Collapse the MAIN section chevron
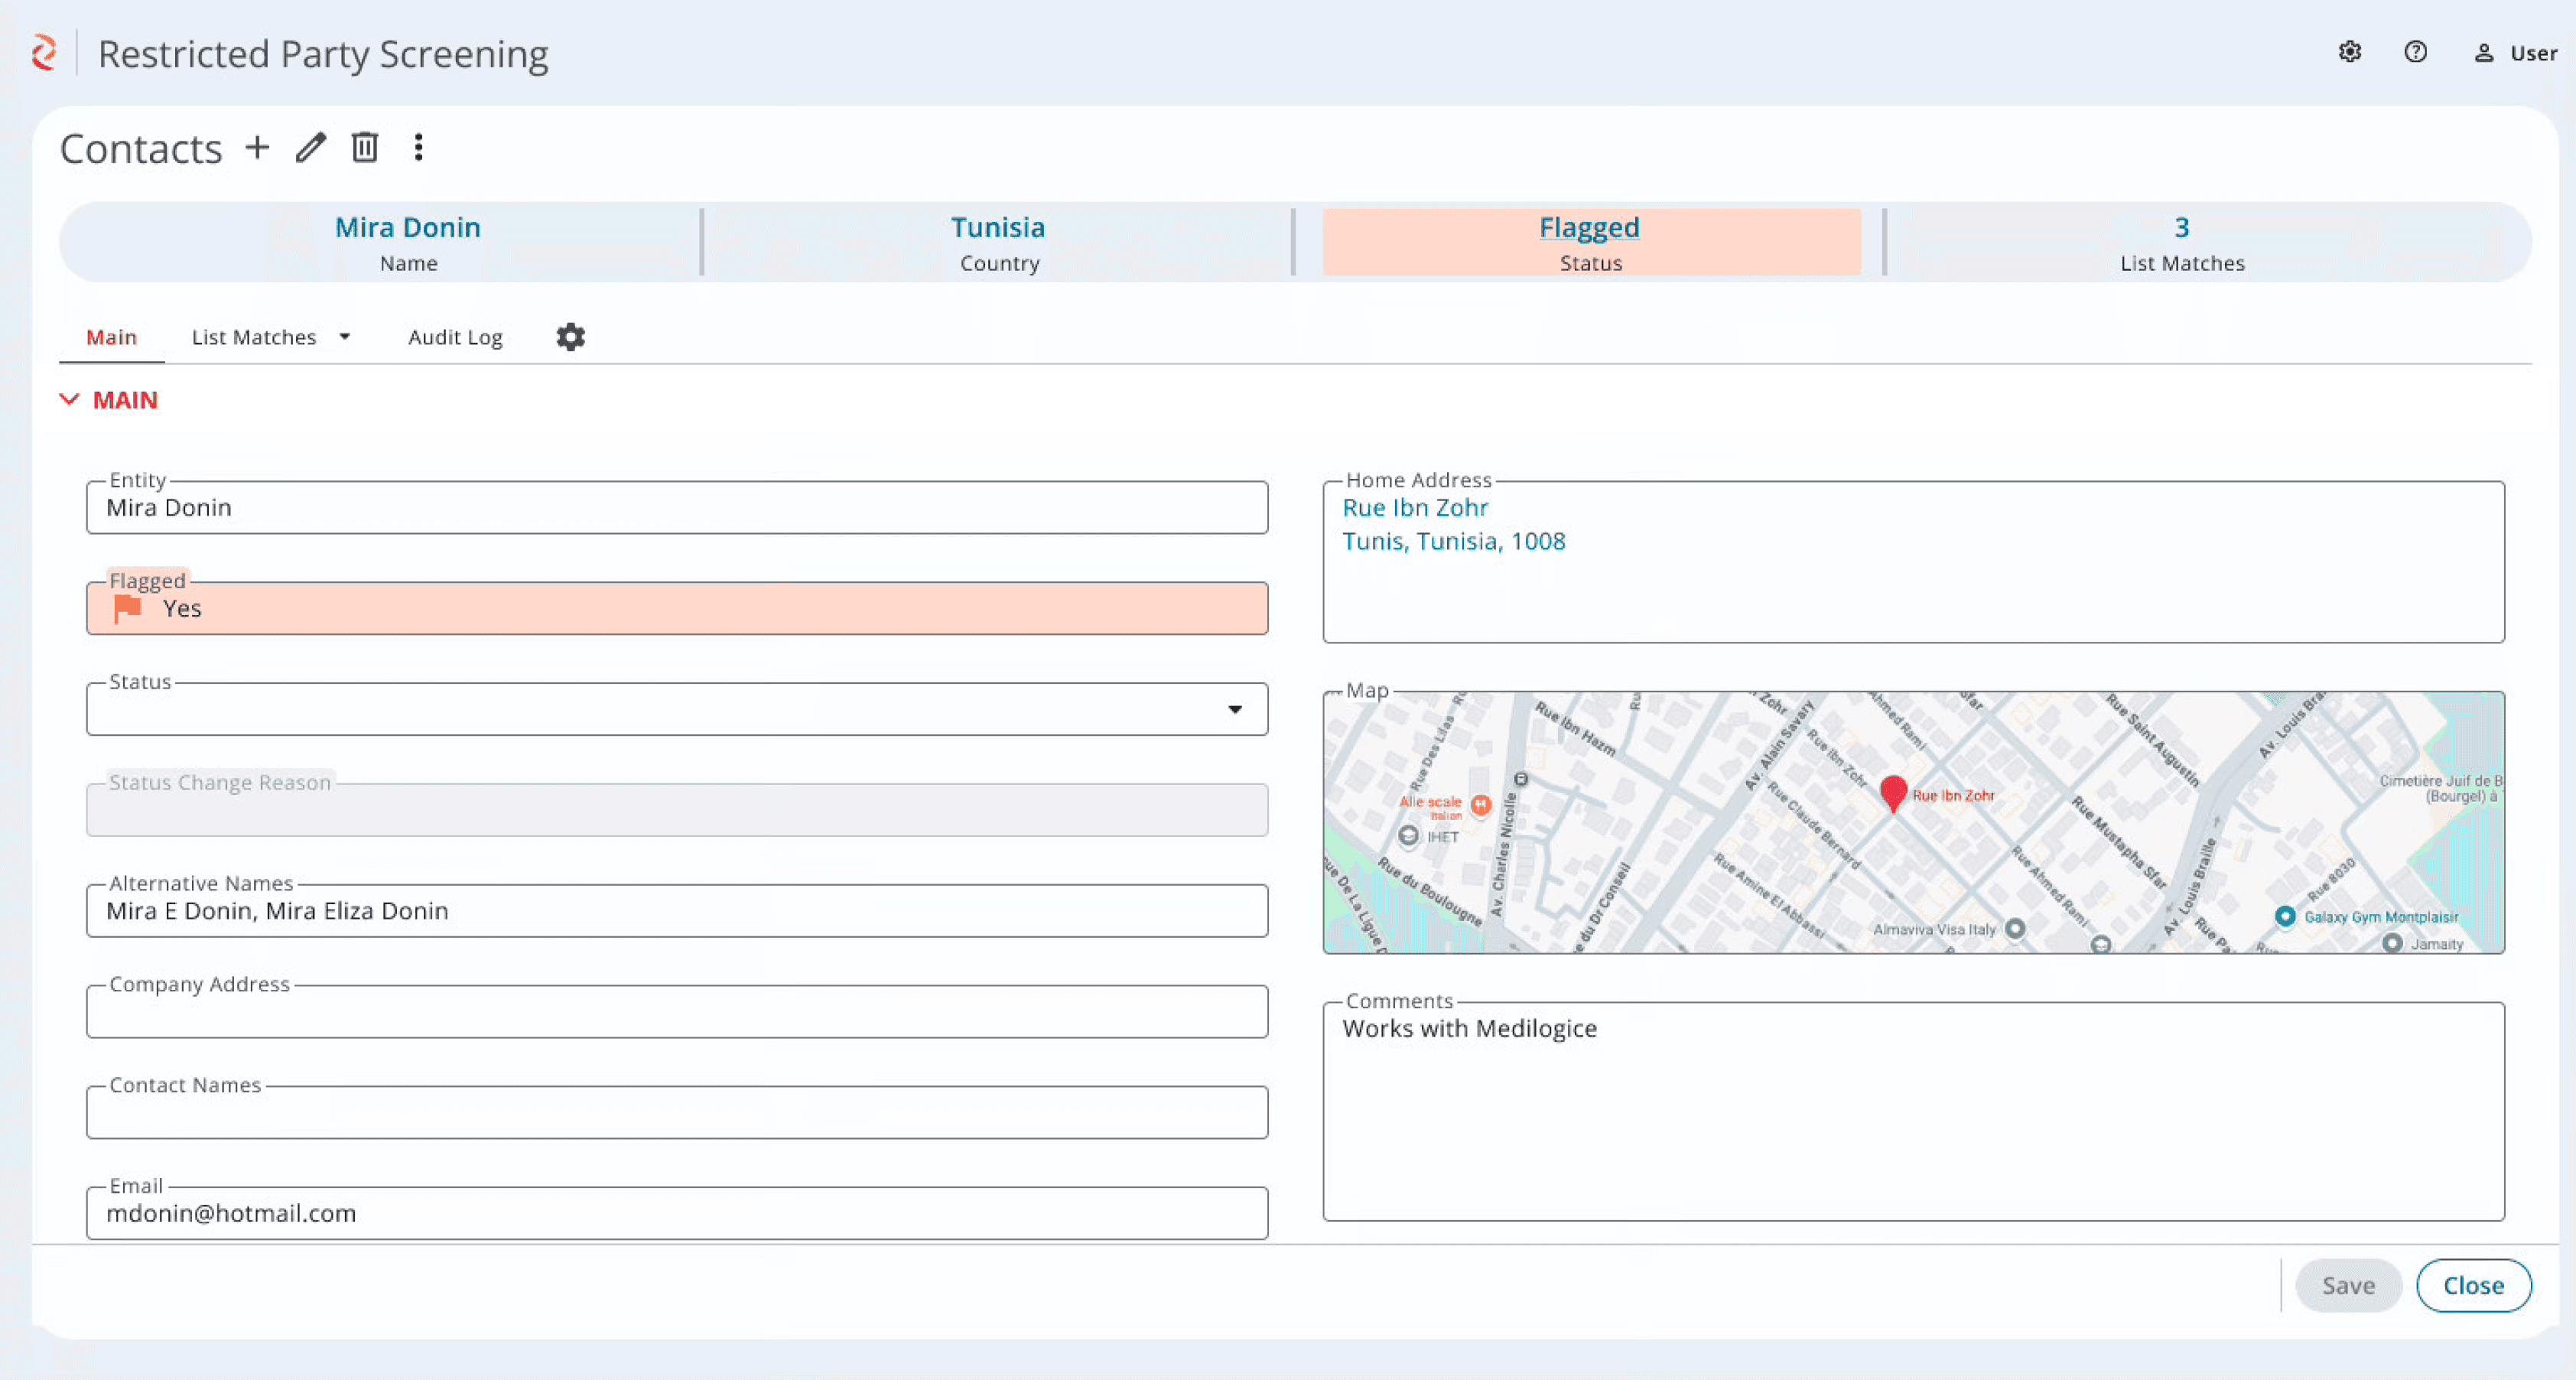Image resolution: width=2576 pixels, height=1380 pixels. pyautogui.click(x=69, y=400)
